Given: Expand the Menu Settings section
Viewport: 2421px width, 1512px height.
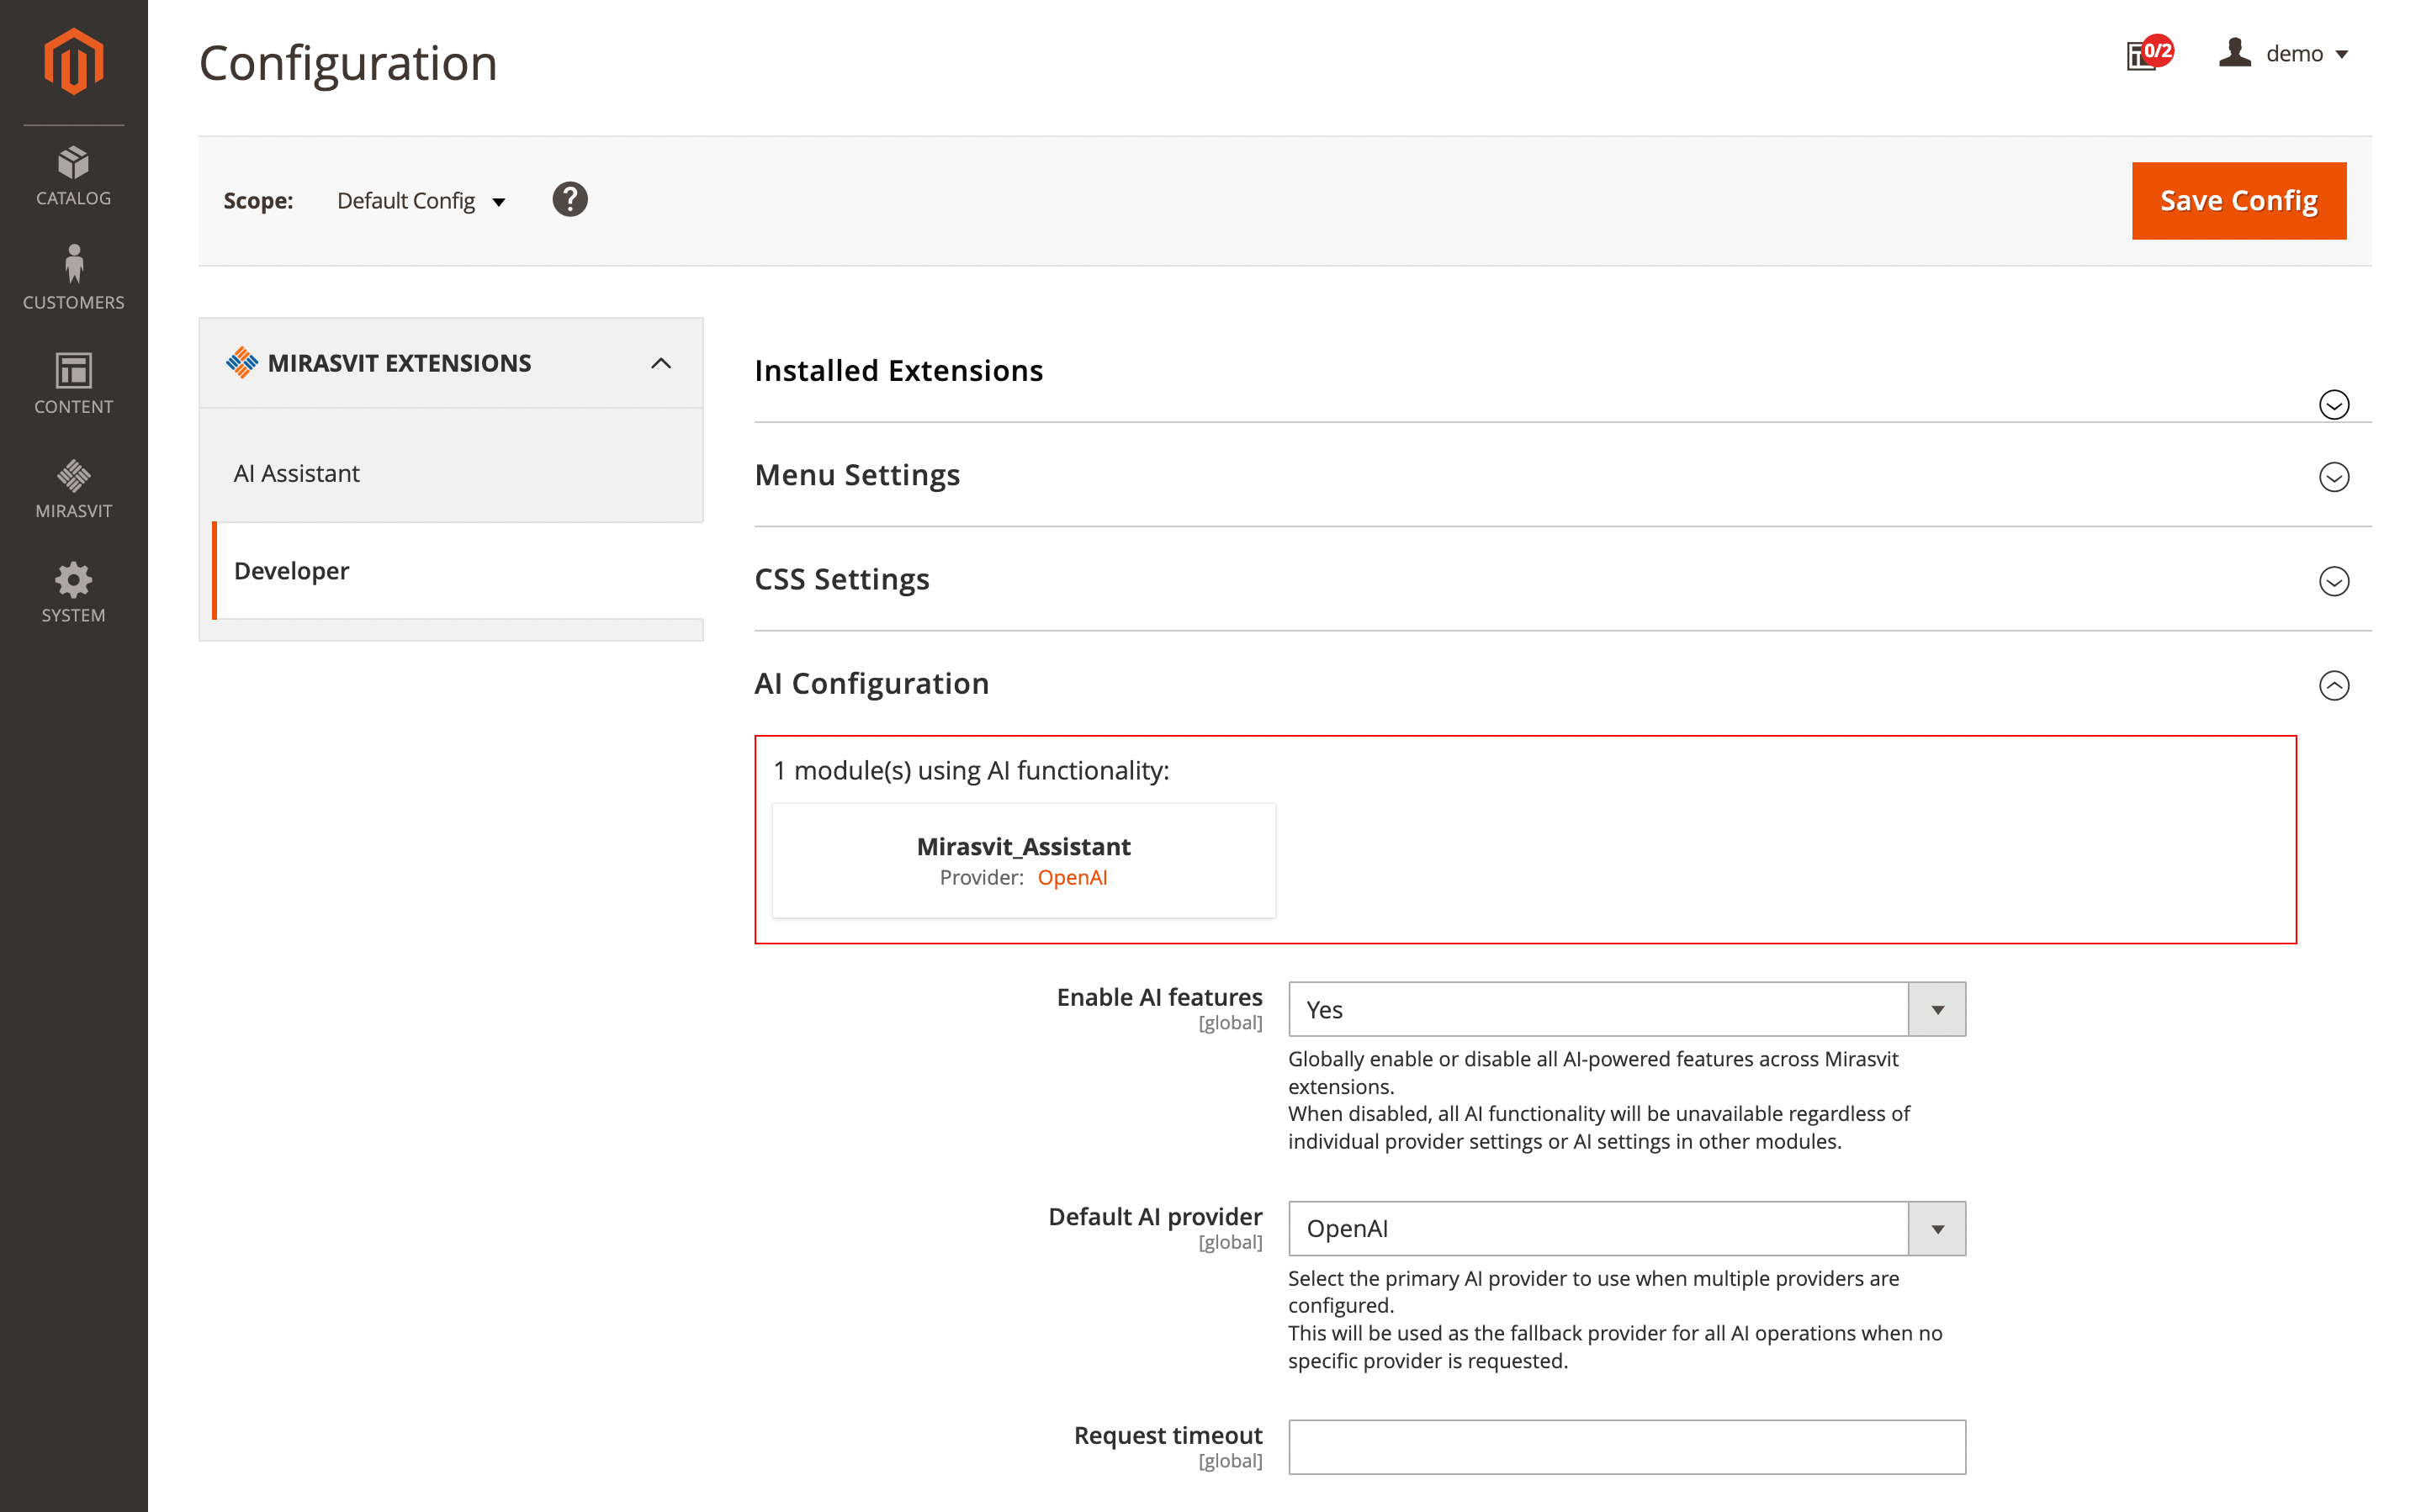Looking at the screenshot, I should tap(2333, 477).
